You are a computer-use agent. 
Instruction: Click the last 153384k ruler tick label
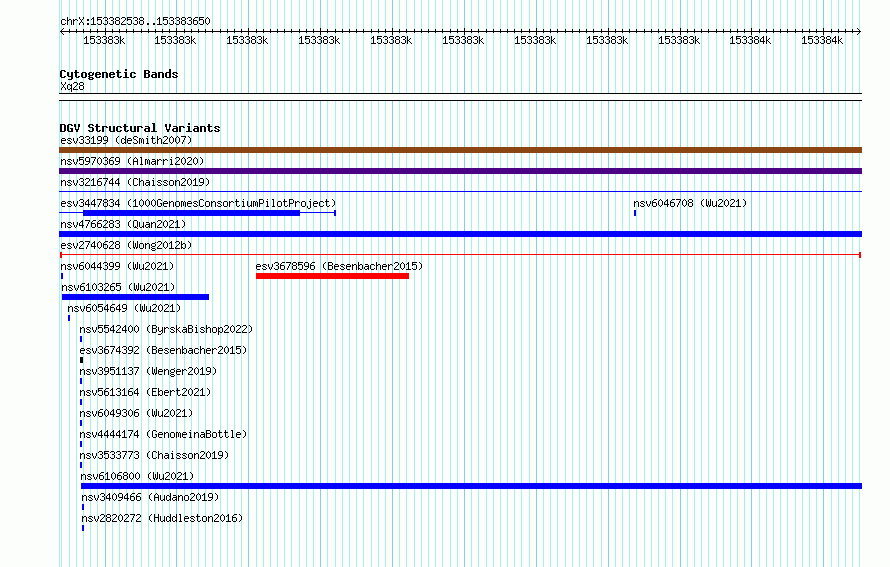822,40
